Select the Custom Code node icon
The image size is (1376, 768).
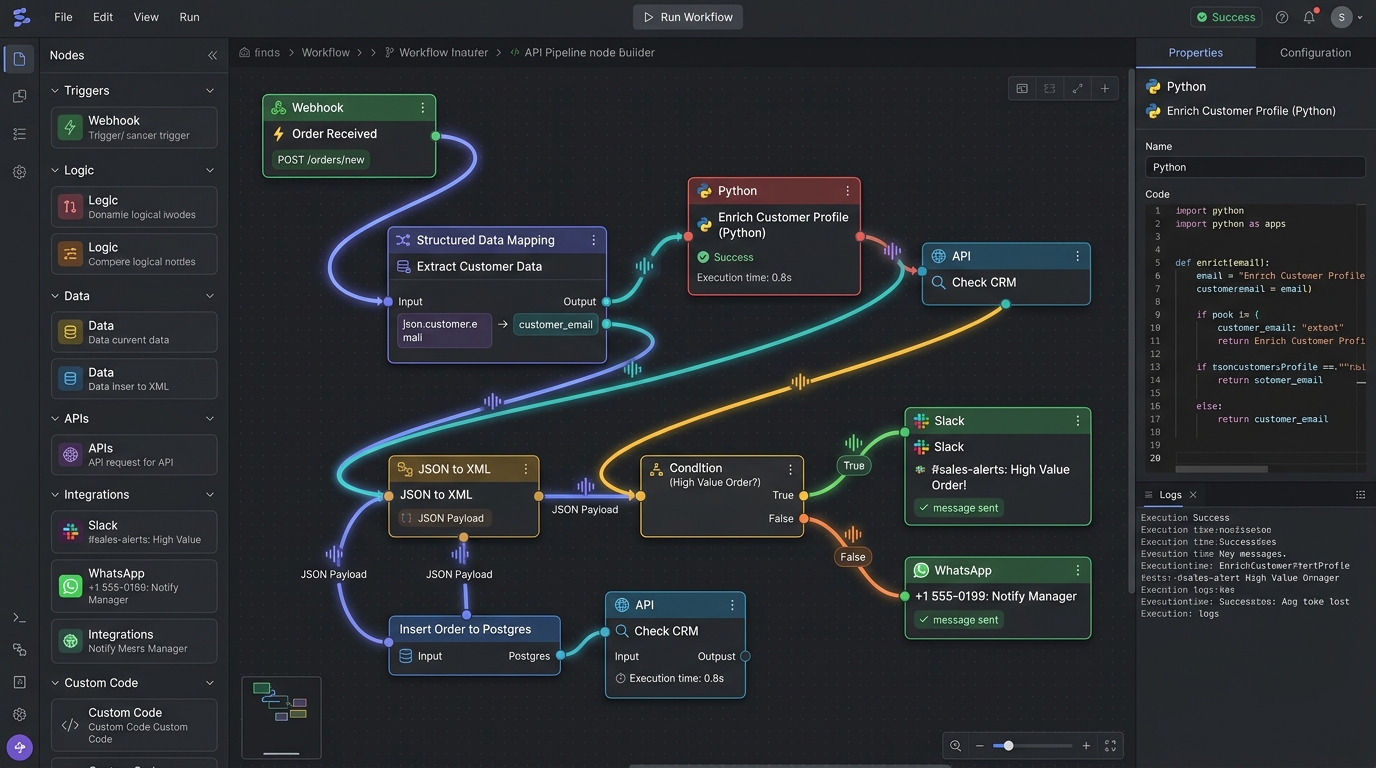tap(70, 725)
